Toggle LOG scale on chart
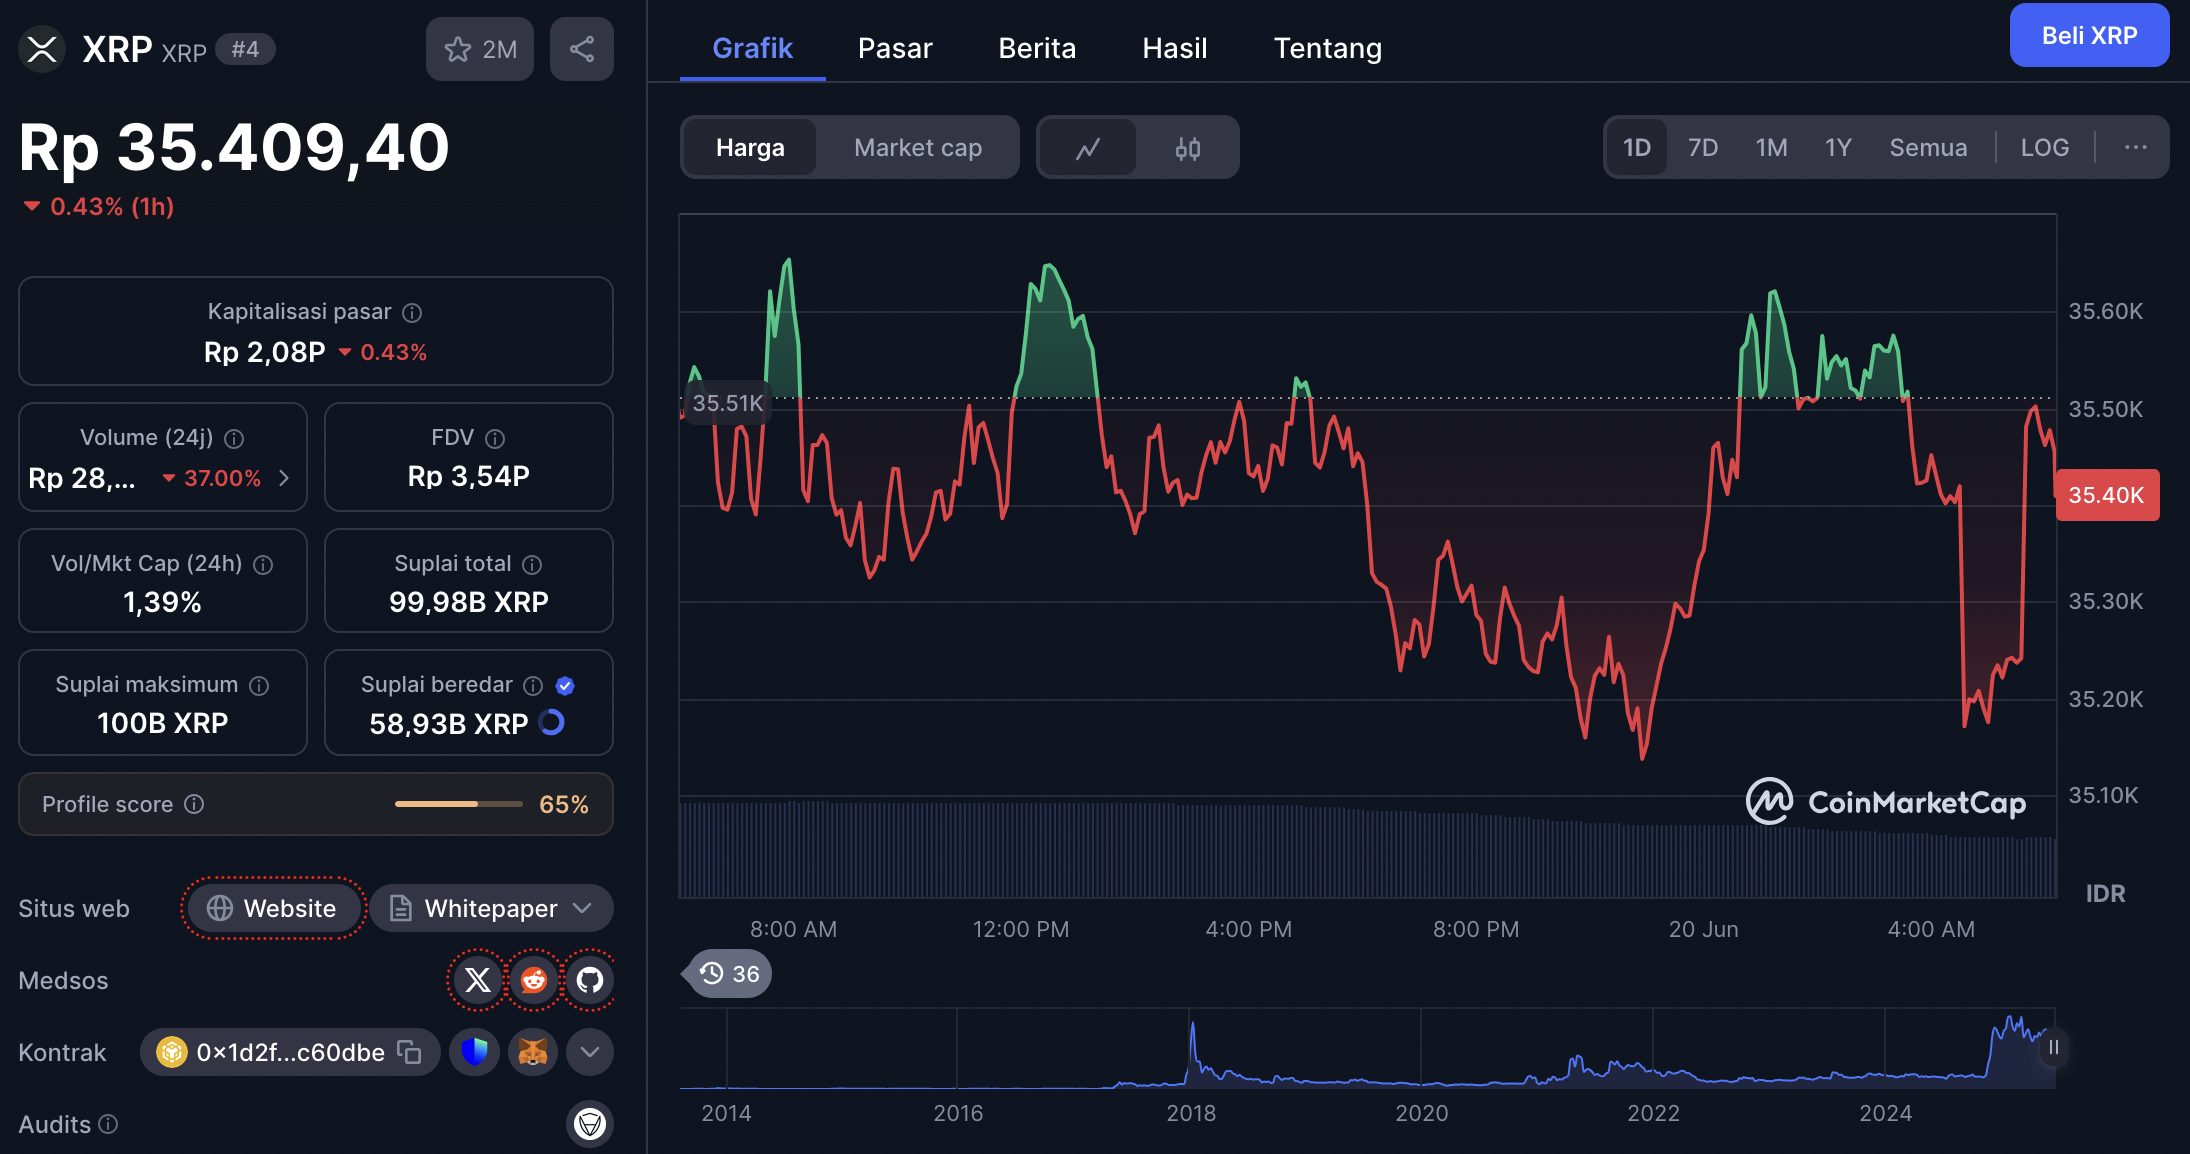 pyautogui.click(x=2044, y=148)
